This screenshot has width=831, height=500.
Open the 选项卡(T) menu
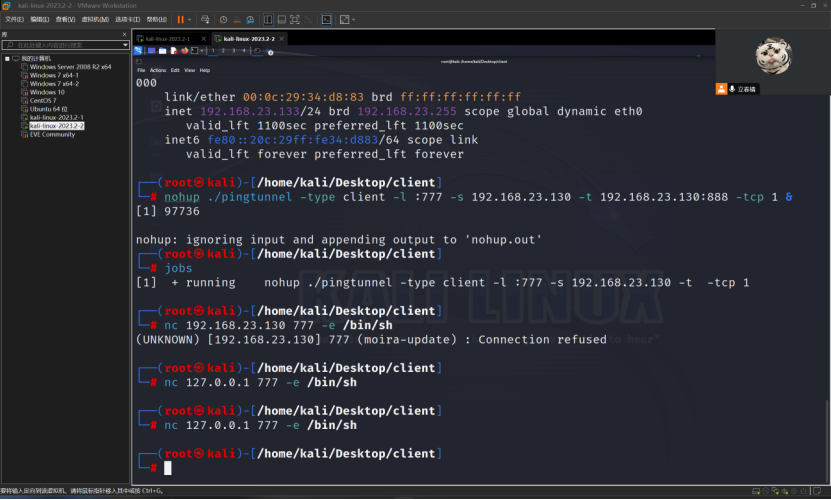[x=128, y=20]
